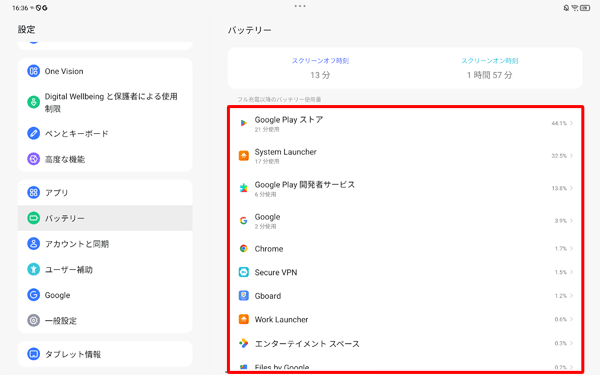Tap the アカウントと同期 person icon
The image size is (600, 375).
33,244
